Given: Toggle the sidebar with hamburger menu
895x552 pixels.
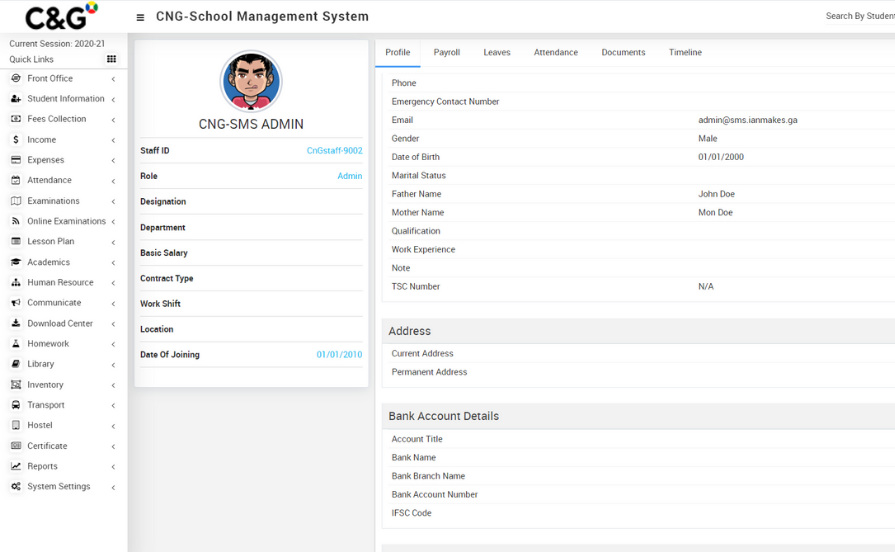Looking at the screenshot, I should click(140, 17).
